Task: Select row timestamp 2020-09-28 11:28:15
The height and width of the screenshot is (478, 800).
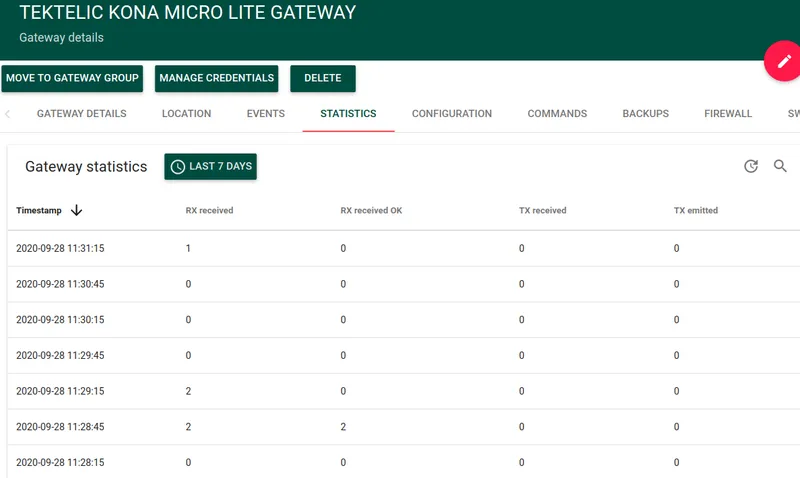Action: (60, 463)
